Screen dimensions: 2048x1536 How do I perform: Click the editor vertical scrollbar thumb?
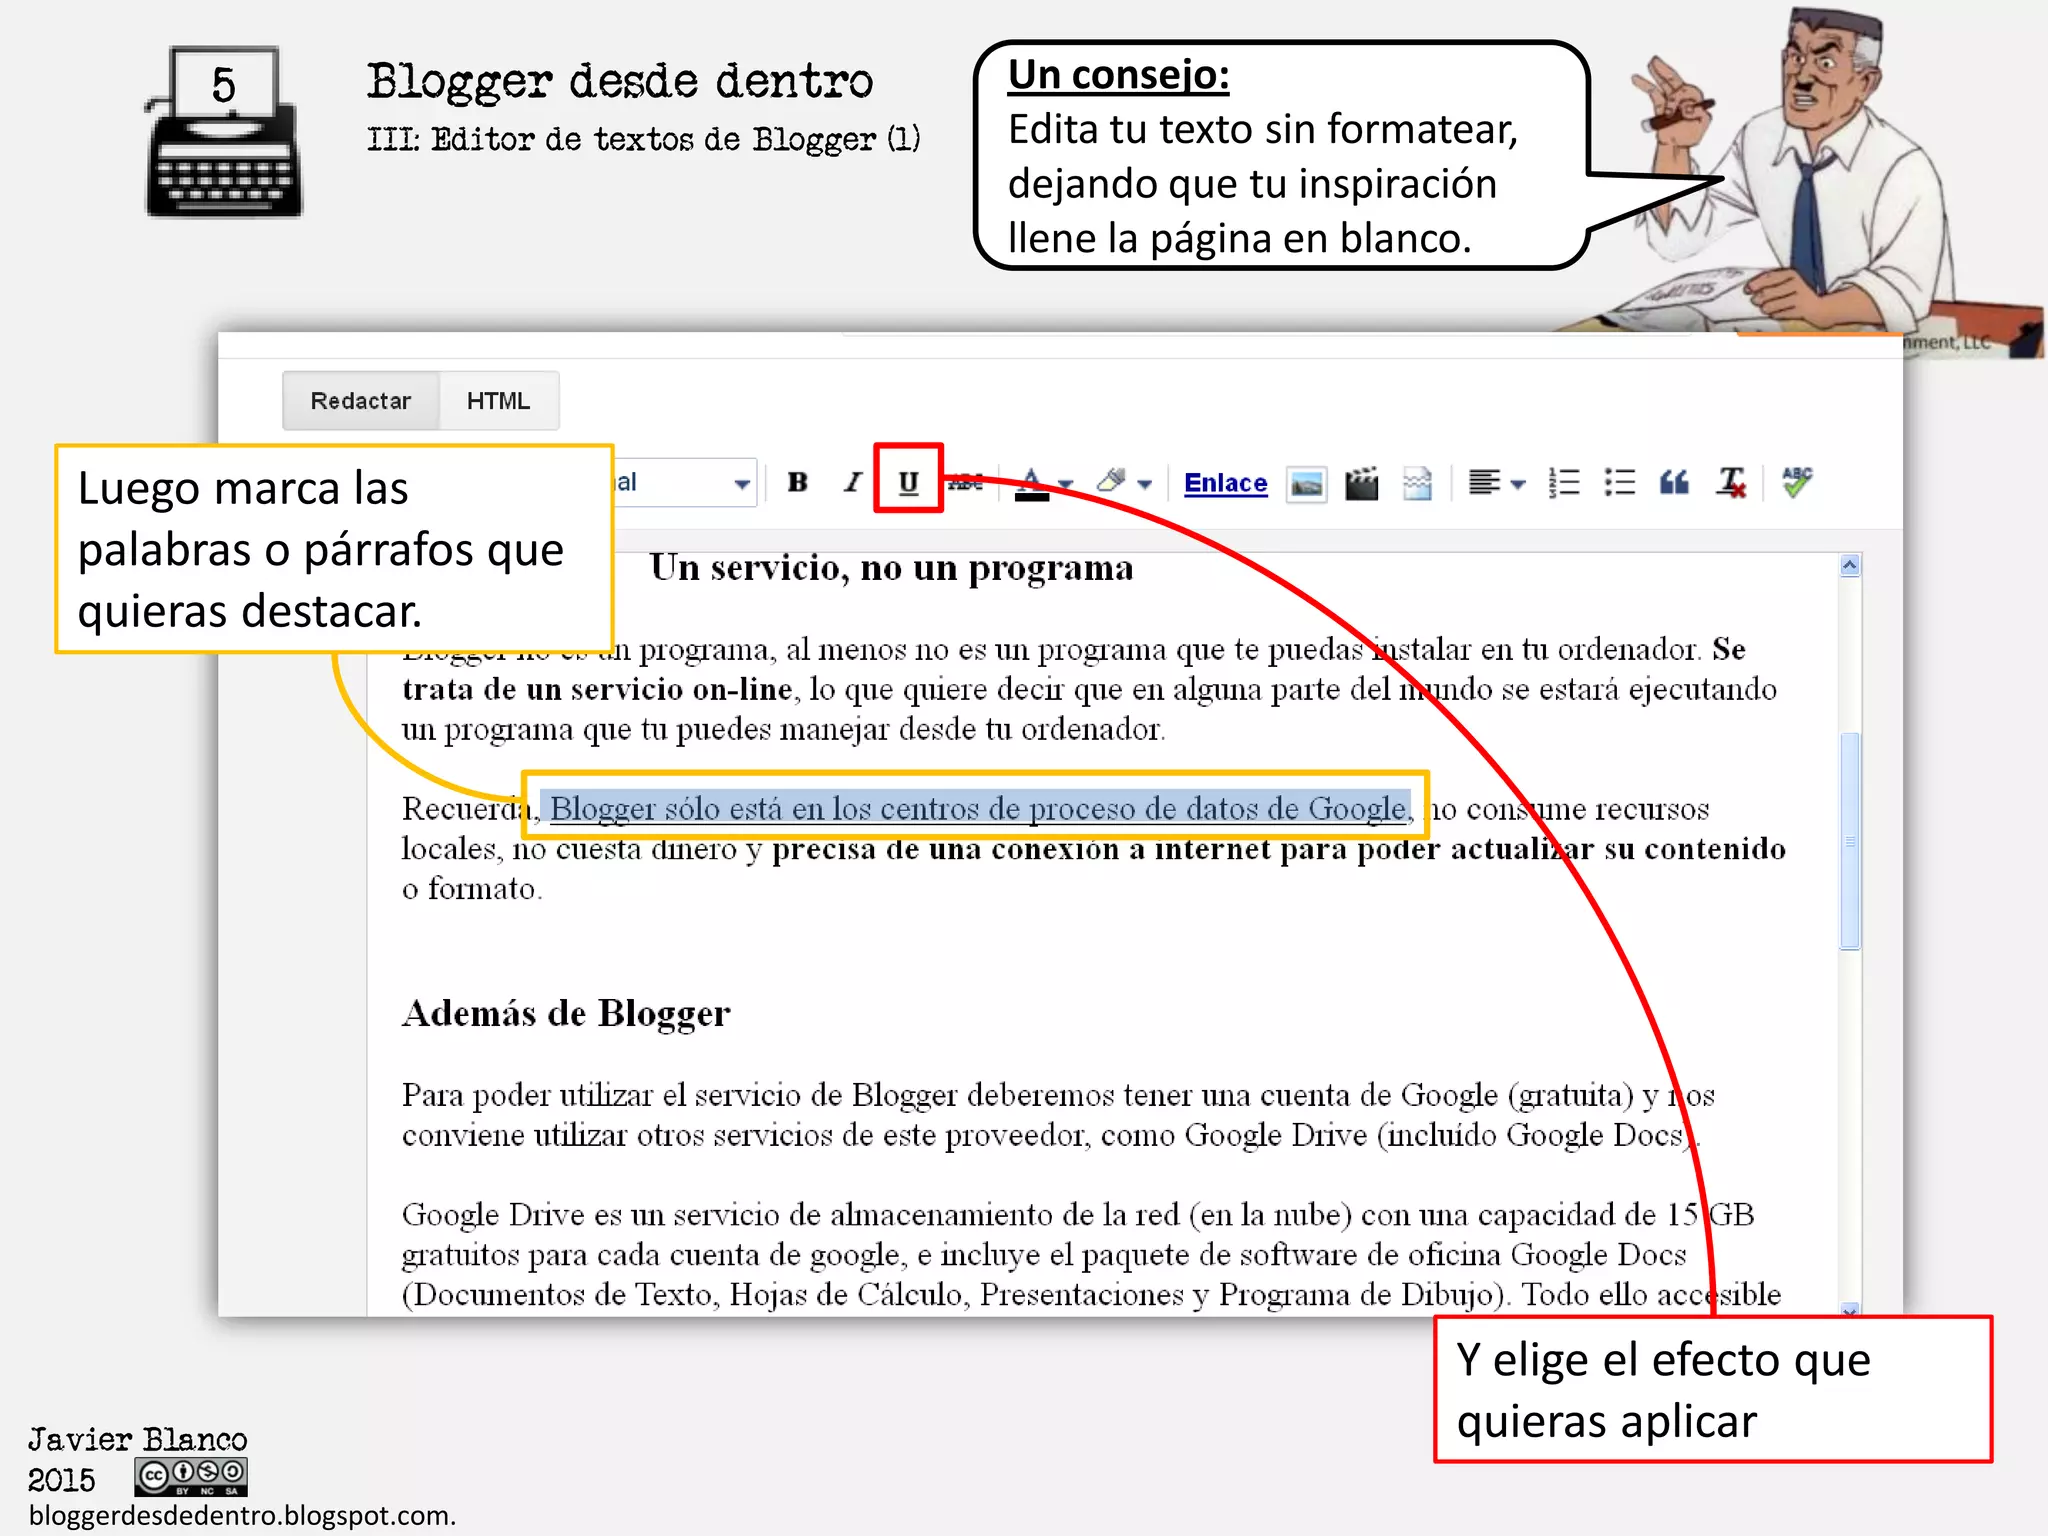[x=1850, y=841]
